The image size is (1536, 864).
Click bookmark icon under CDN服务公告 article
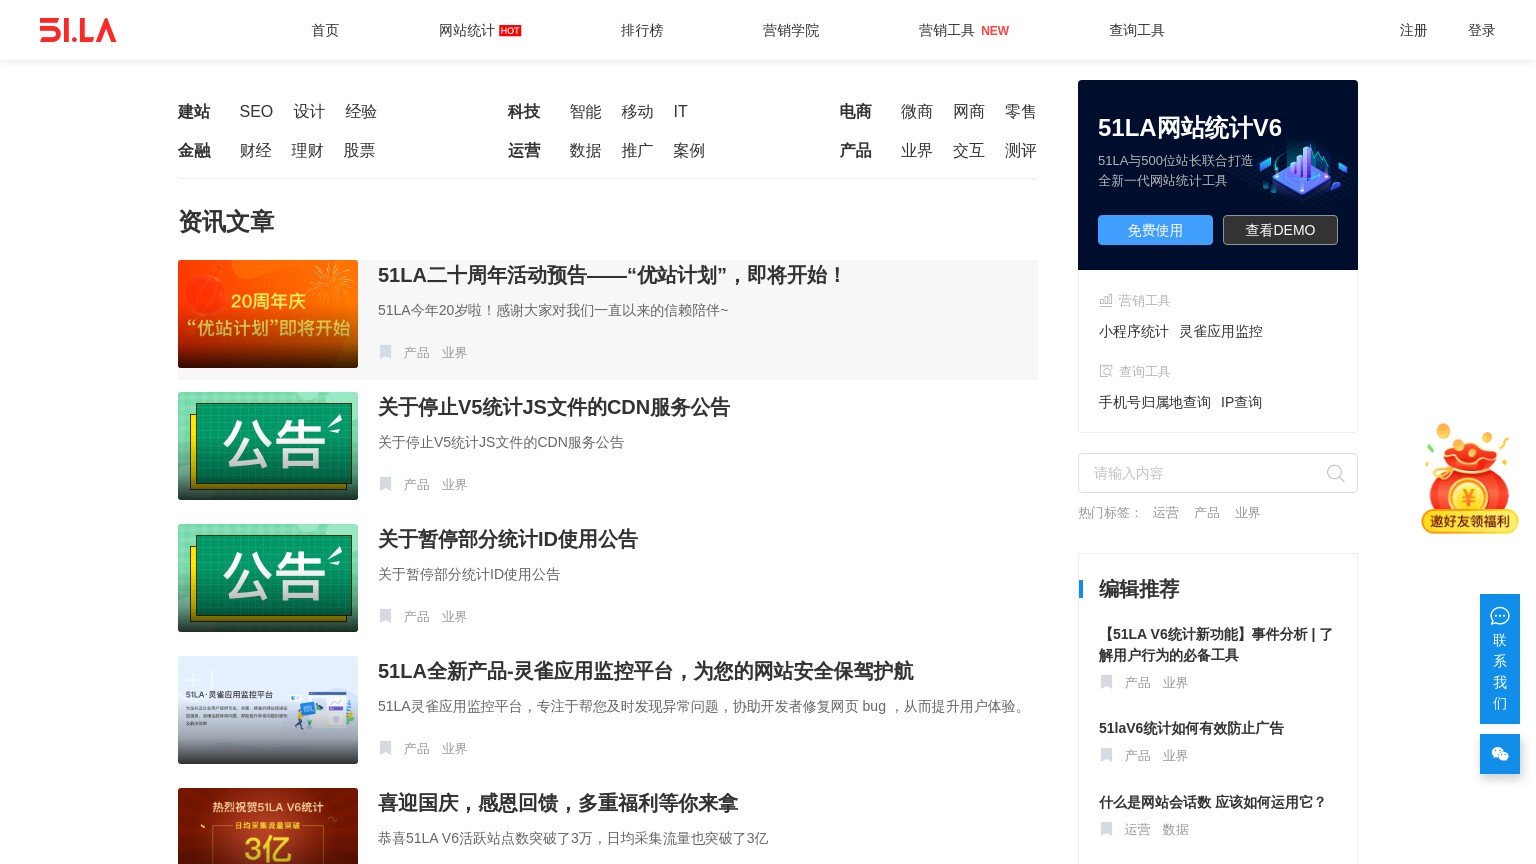(x=385, y=484)
